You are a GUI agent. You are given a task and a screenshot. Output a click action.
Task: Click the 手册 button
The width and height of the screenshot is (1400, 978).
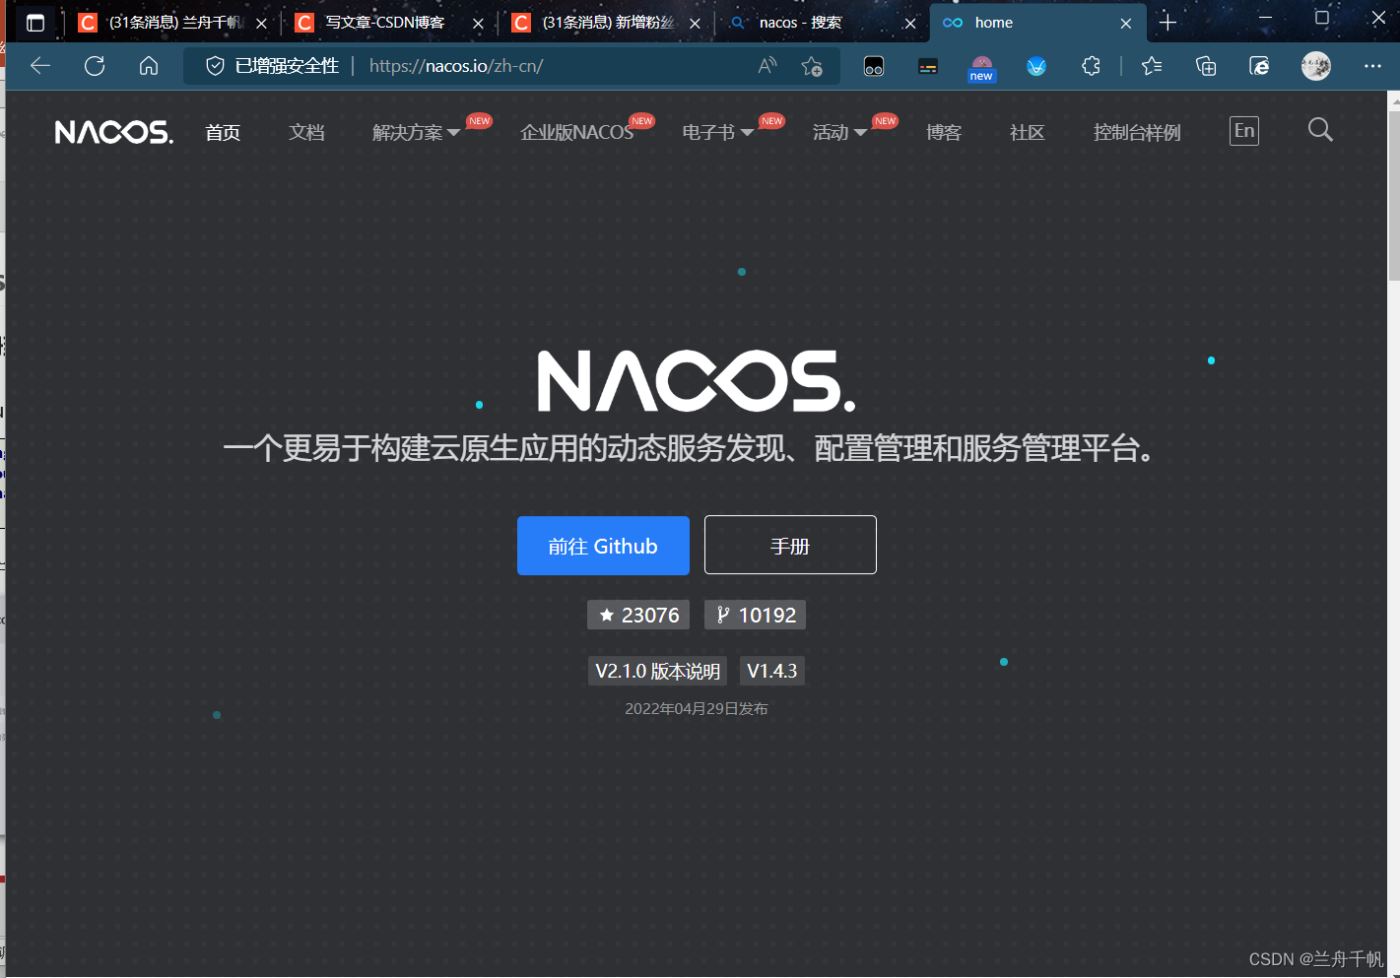pos(790,545)
